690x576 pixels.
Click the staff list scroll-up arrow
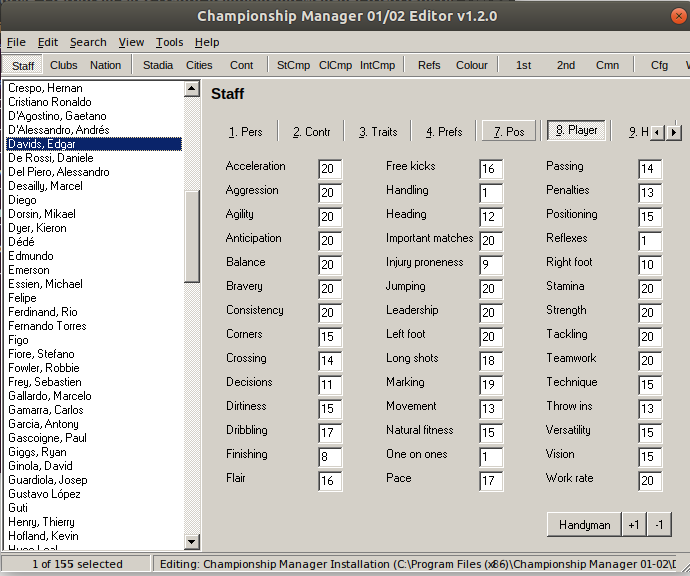coord(191,89)
